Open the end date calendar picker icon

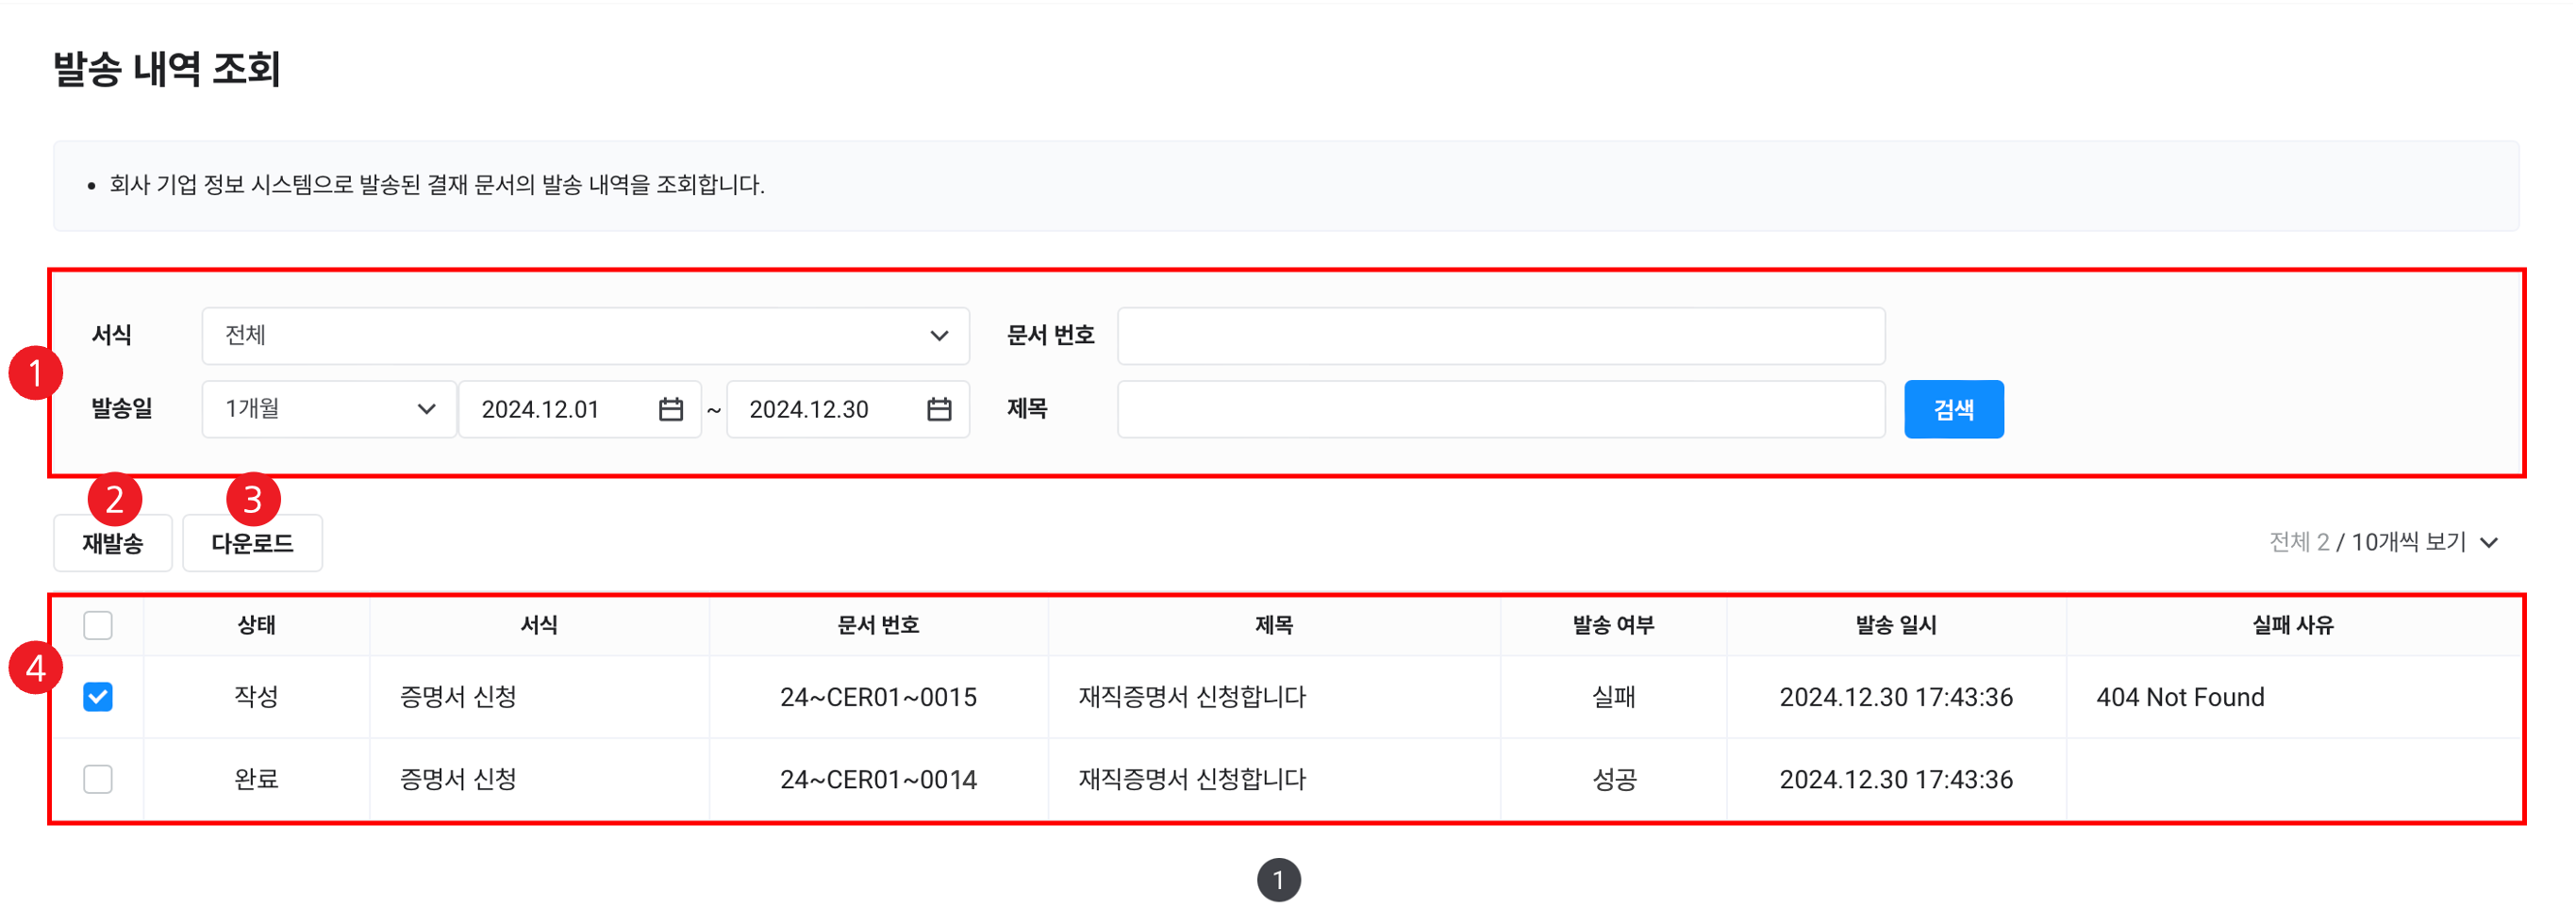939,409
